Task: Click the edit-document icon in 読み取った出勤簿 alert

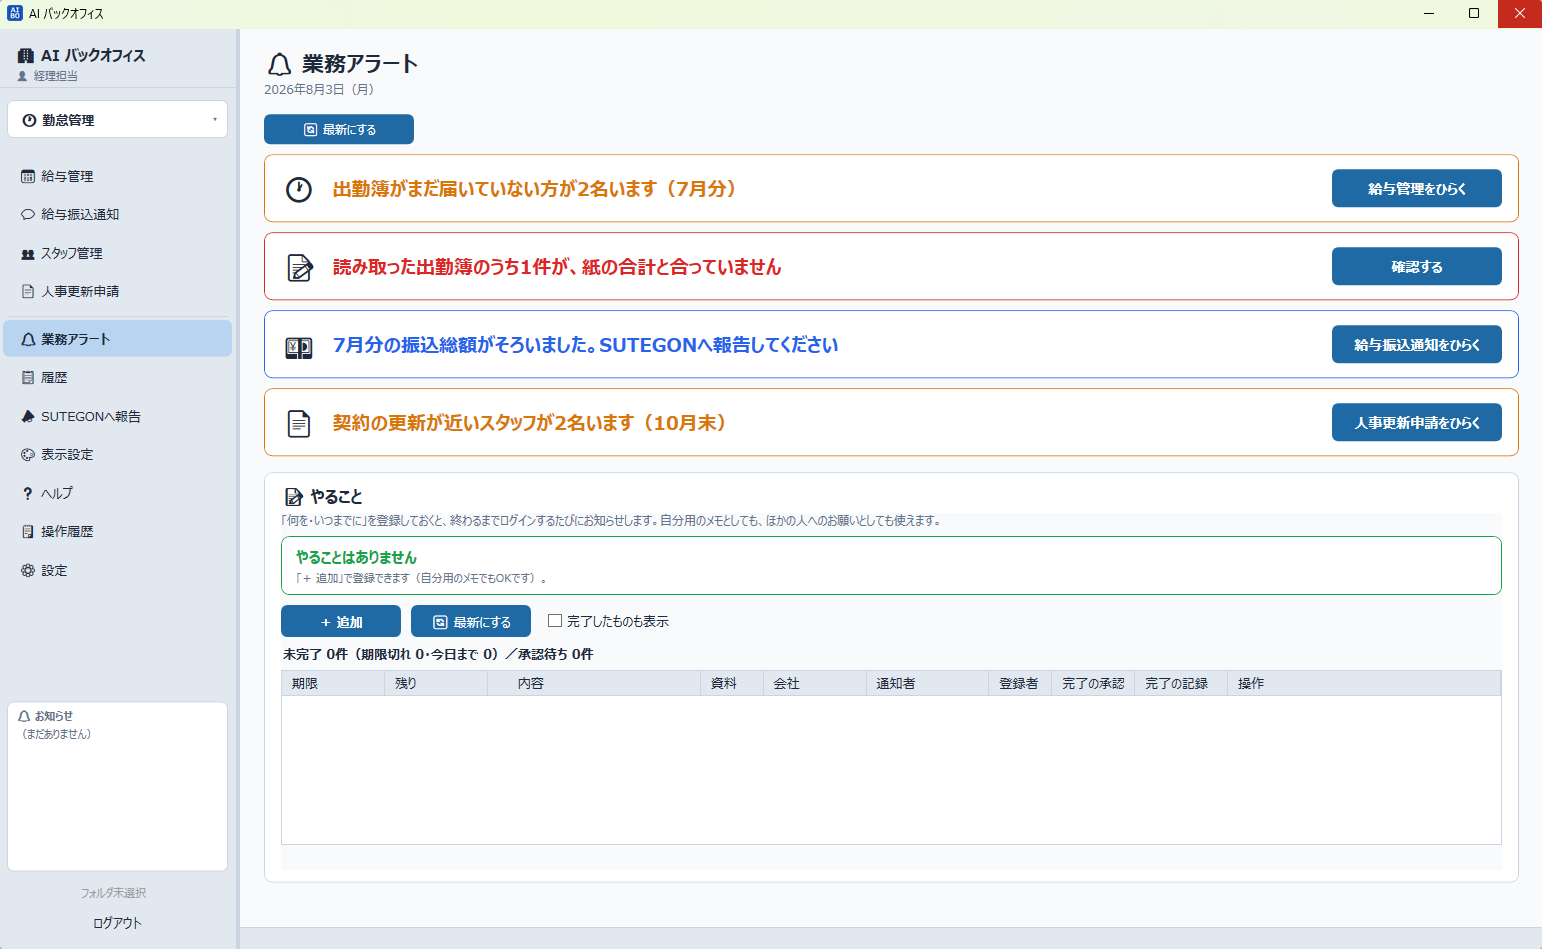Action: [299, 267]
